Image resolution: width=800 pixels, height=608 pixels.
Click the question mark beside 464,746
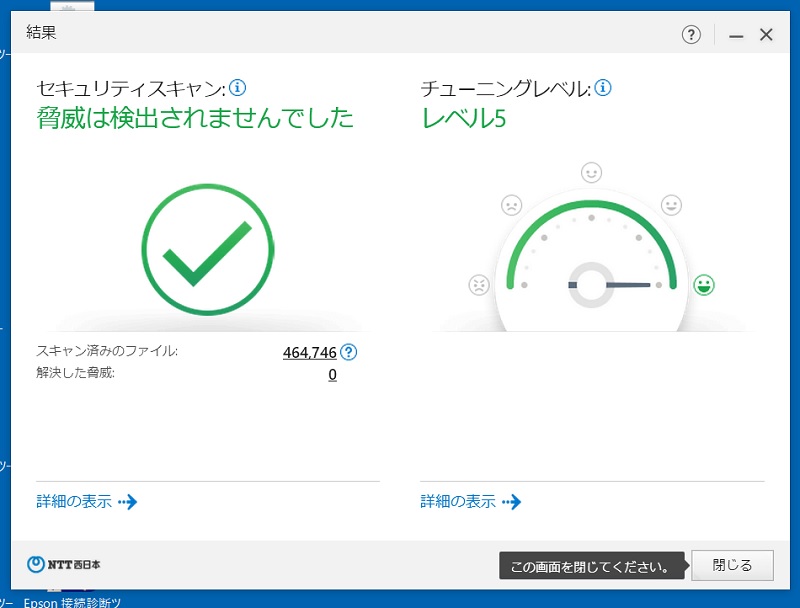tap(347, 352)
